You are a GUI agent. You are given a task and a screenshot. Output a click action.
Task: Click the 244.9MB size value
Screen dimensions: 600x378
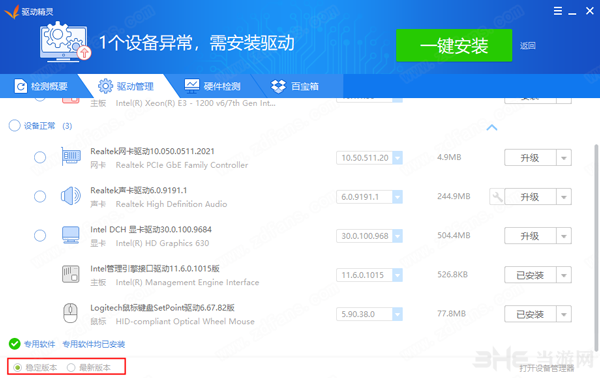click(x=454, y=196)
